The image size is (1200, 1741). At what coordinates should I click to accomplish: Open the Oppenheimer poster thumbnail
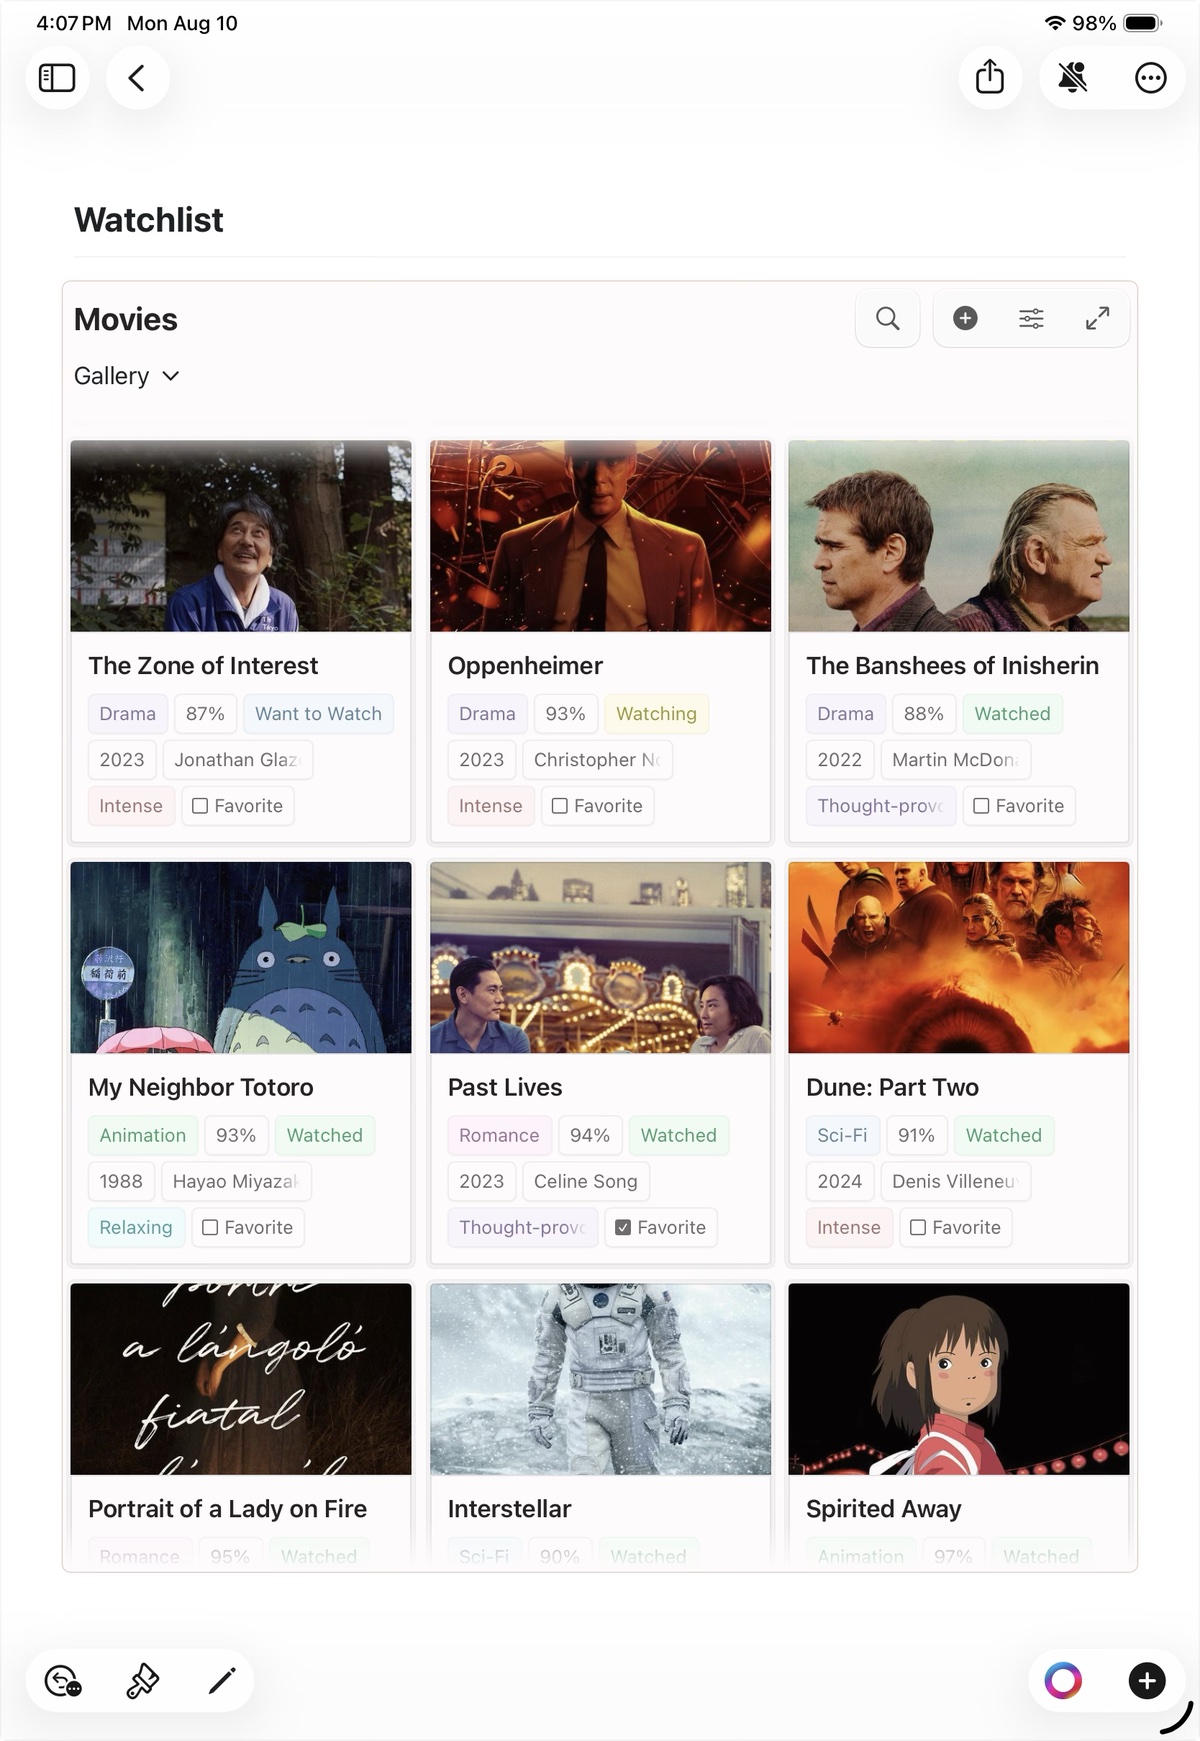click(x=600, y=536)
